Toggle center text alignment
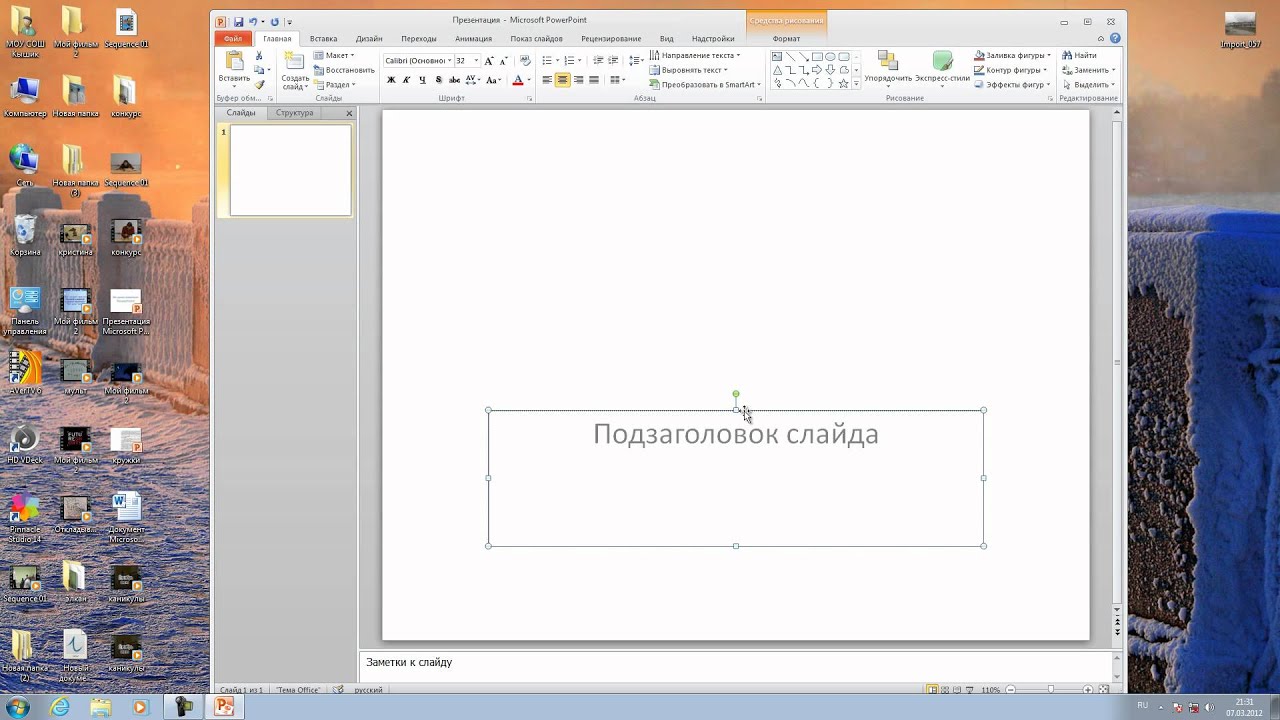The height and width of the screenshot is (720, 1280). click(x=562, y=80)
